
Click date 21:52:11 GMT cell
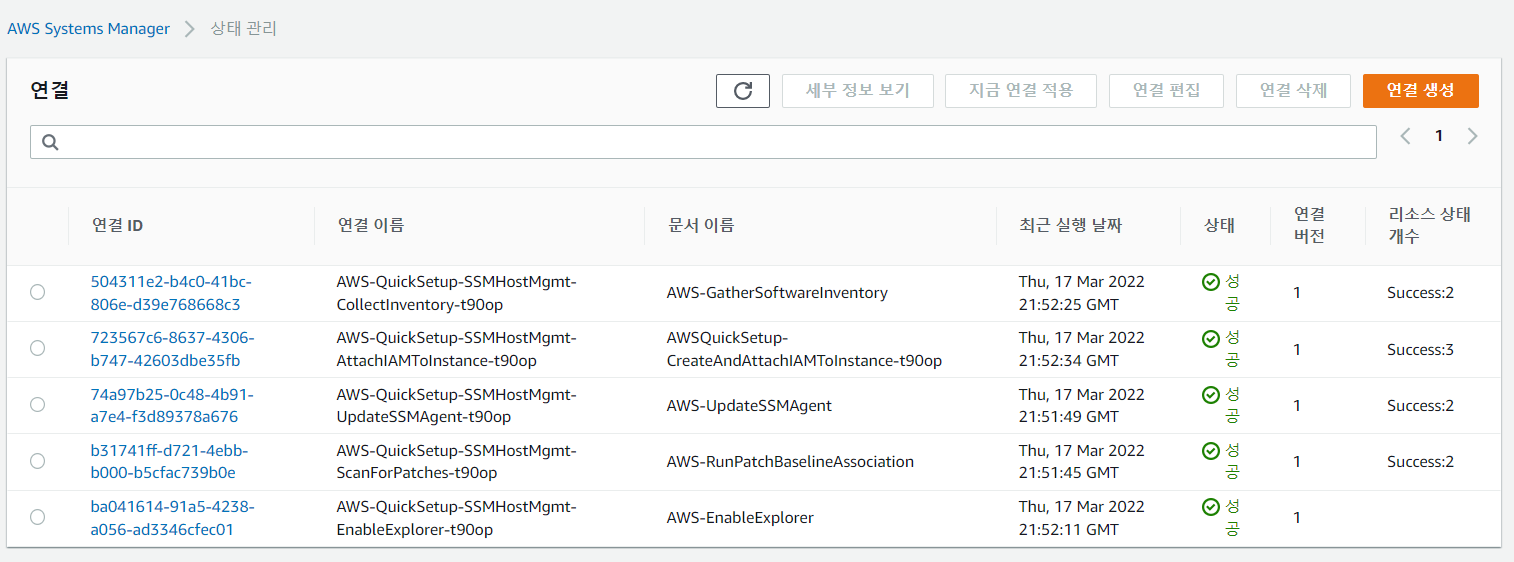(x=1081, y=518)
